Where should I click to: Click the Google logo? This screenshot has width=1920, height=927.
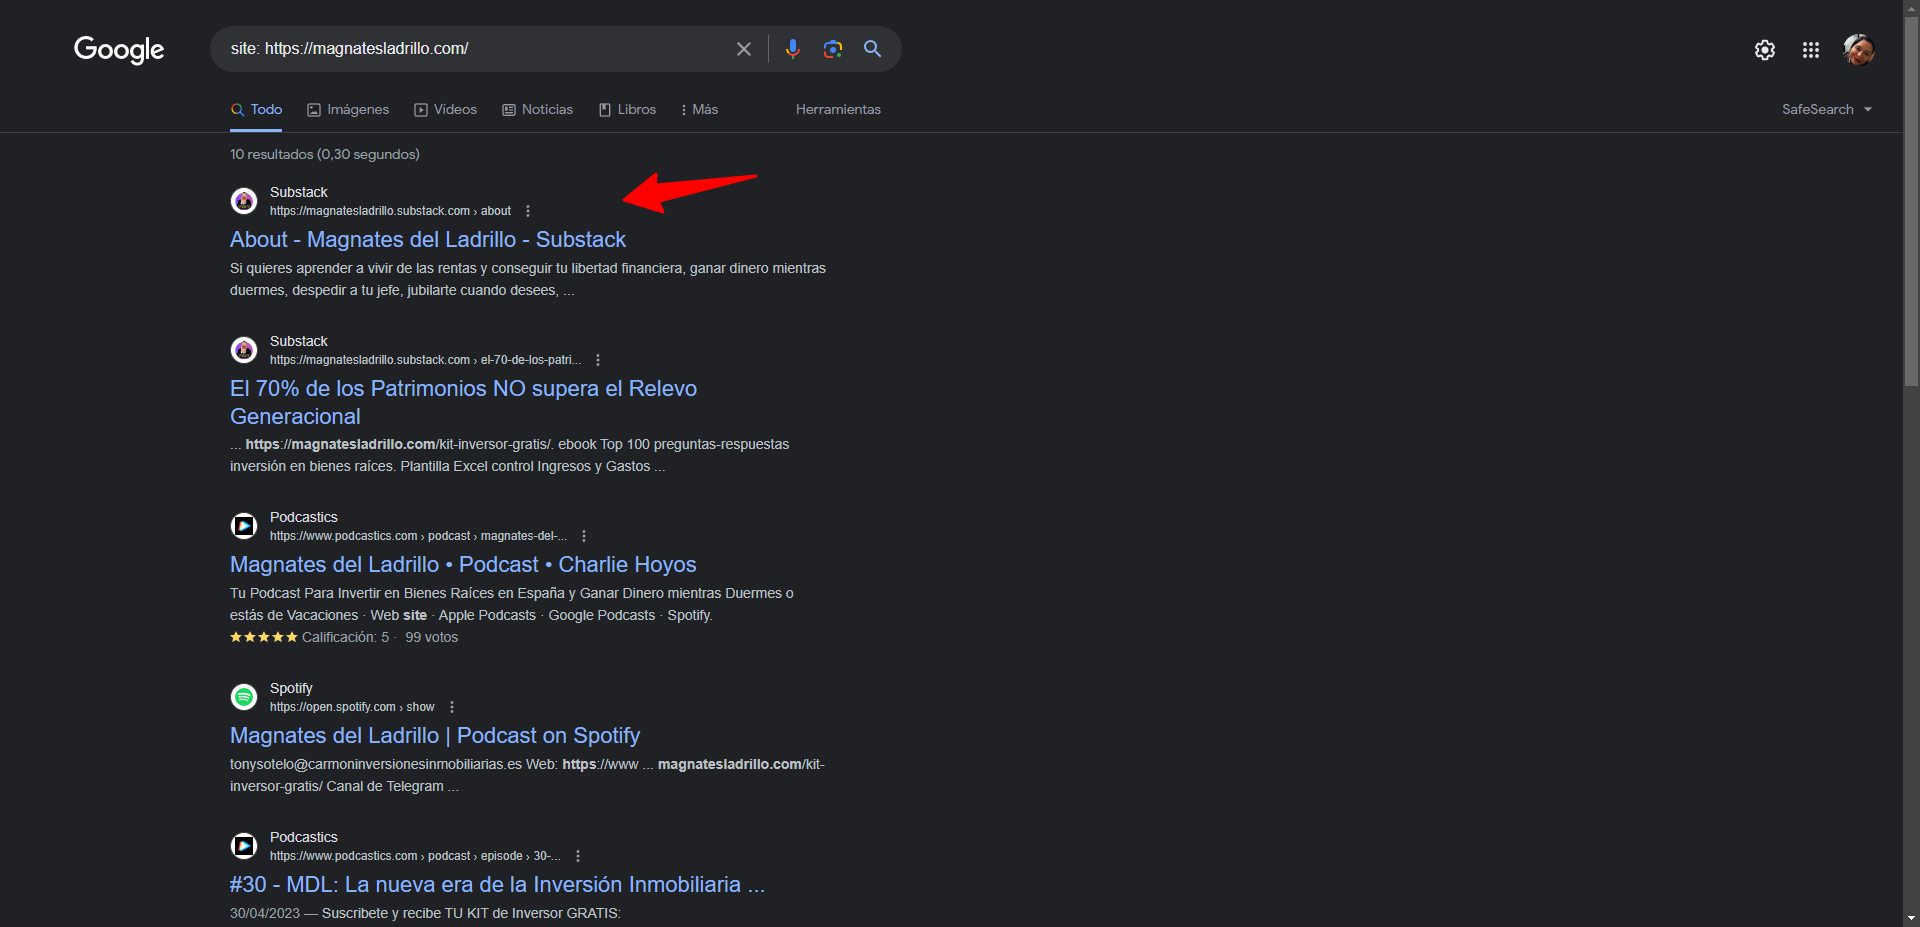click(119, 49)
